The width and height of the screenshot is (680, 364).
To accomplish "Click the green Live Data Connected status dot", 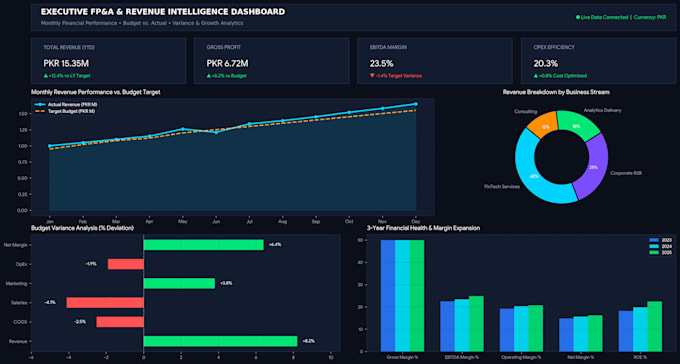I will click(x=578, y=17).
